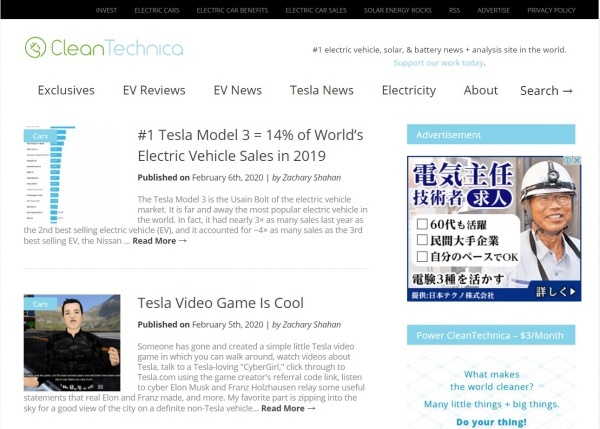The height and width of the screenshot is (429, 600).
Task: Click 'February 5th, 2020' publication date
Action: (x=228, y=325)
